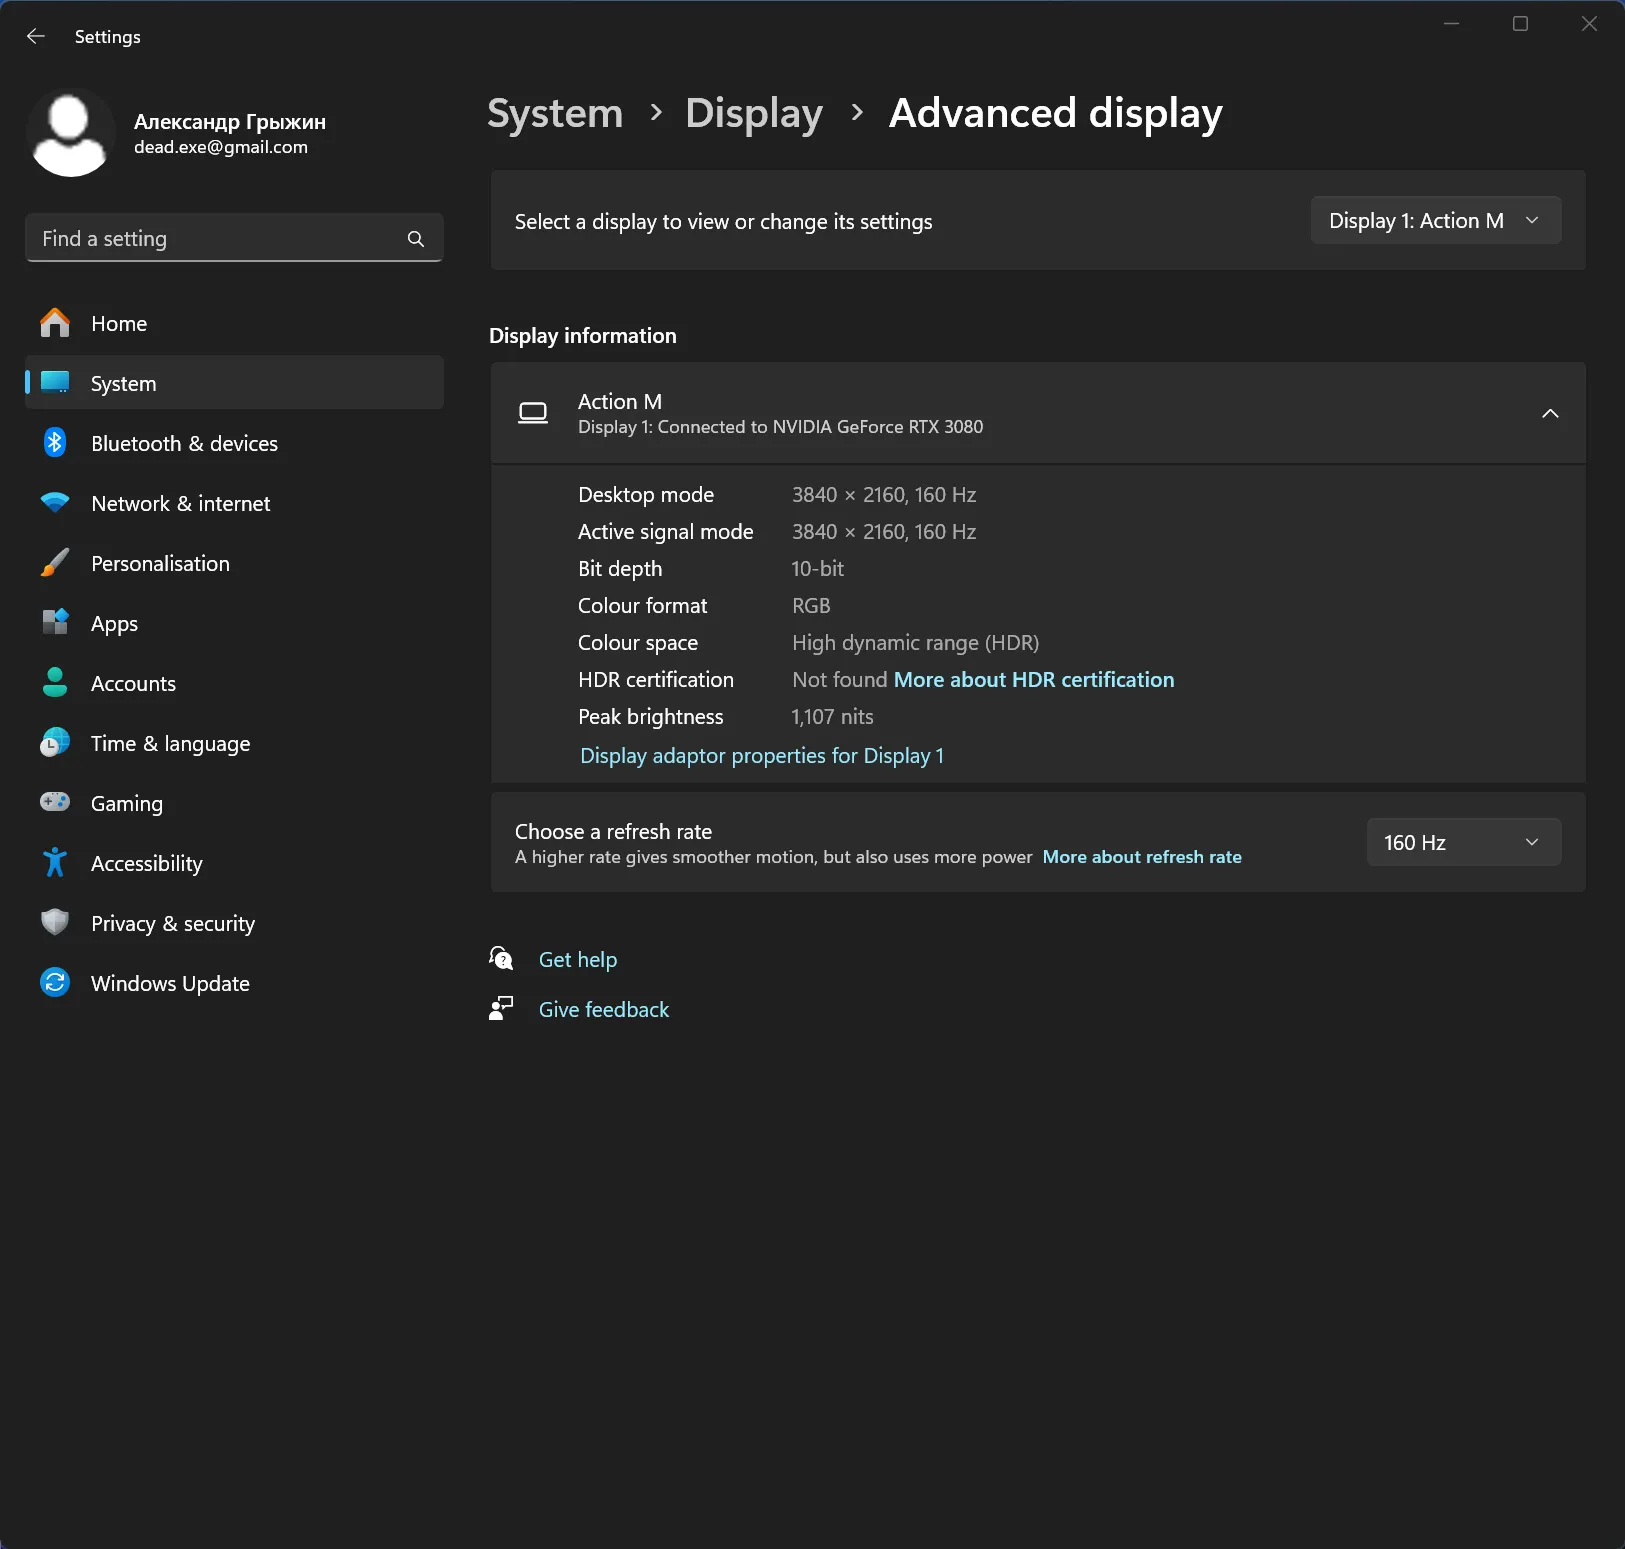Click the Home house icon in sidebar
The image size is (1625, 1549).
point(55,323)
